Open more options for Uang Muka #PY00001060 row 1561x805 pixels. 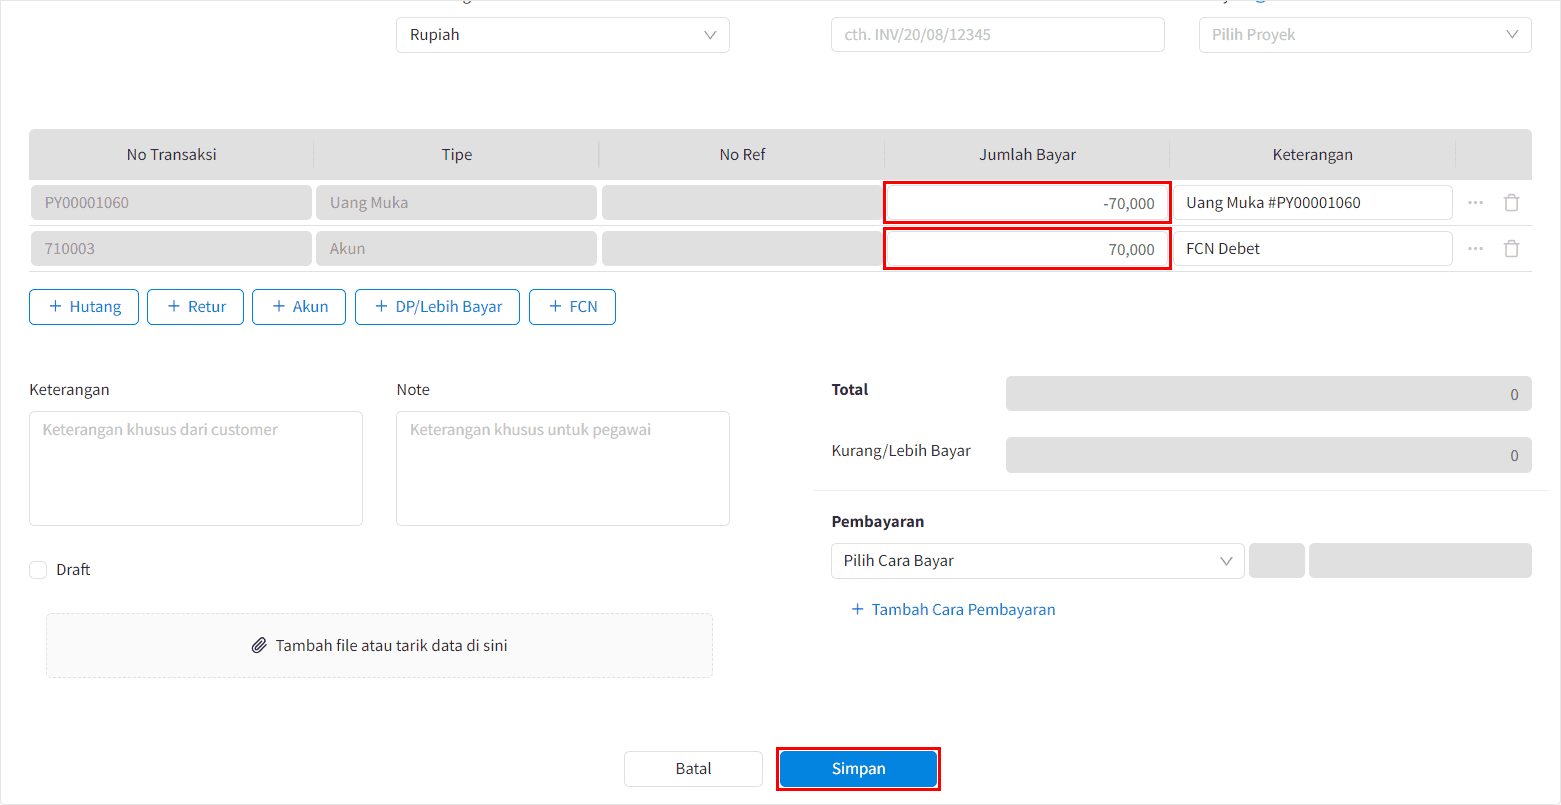point(1475,202)
